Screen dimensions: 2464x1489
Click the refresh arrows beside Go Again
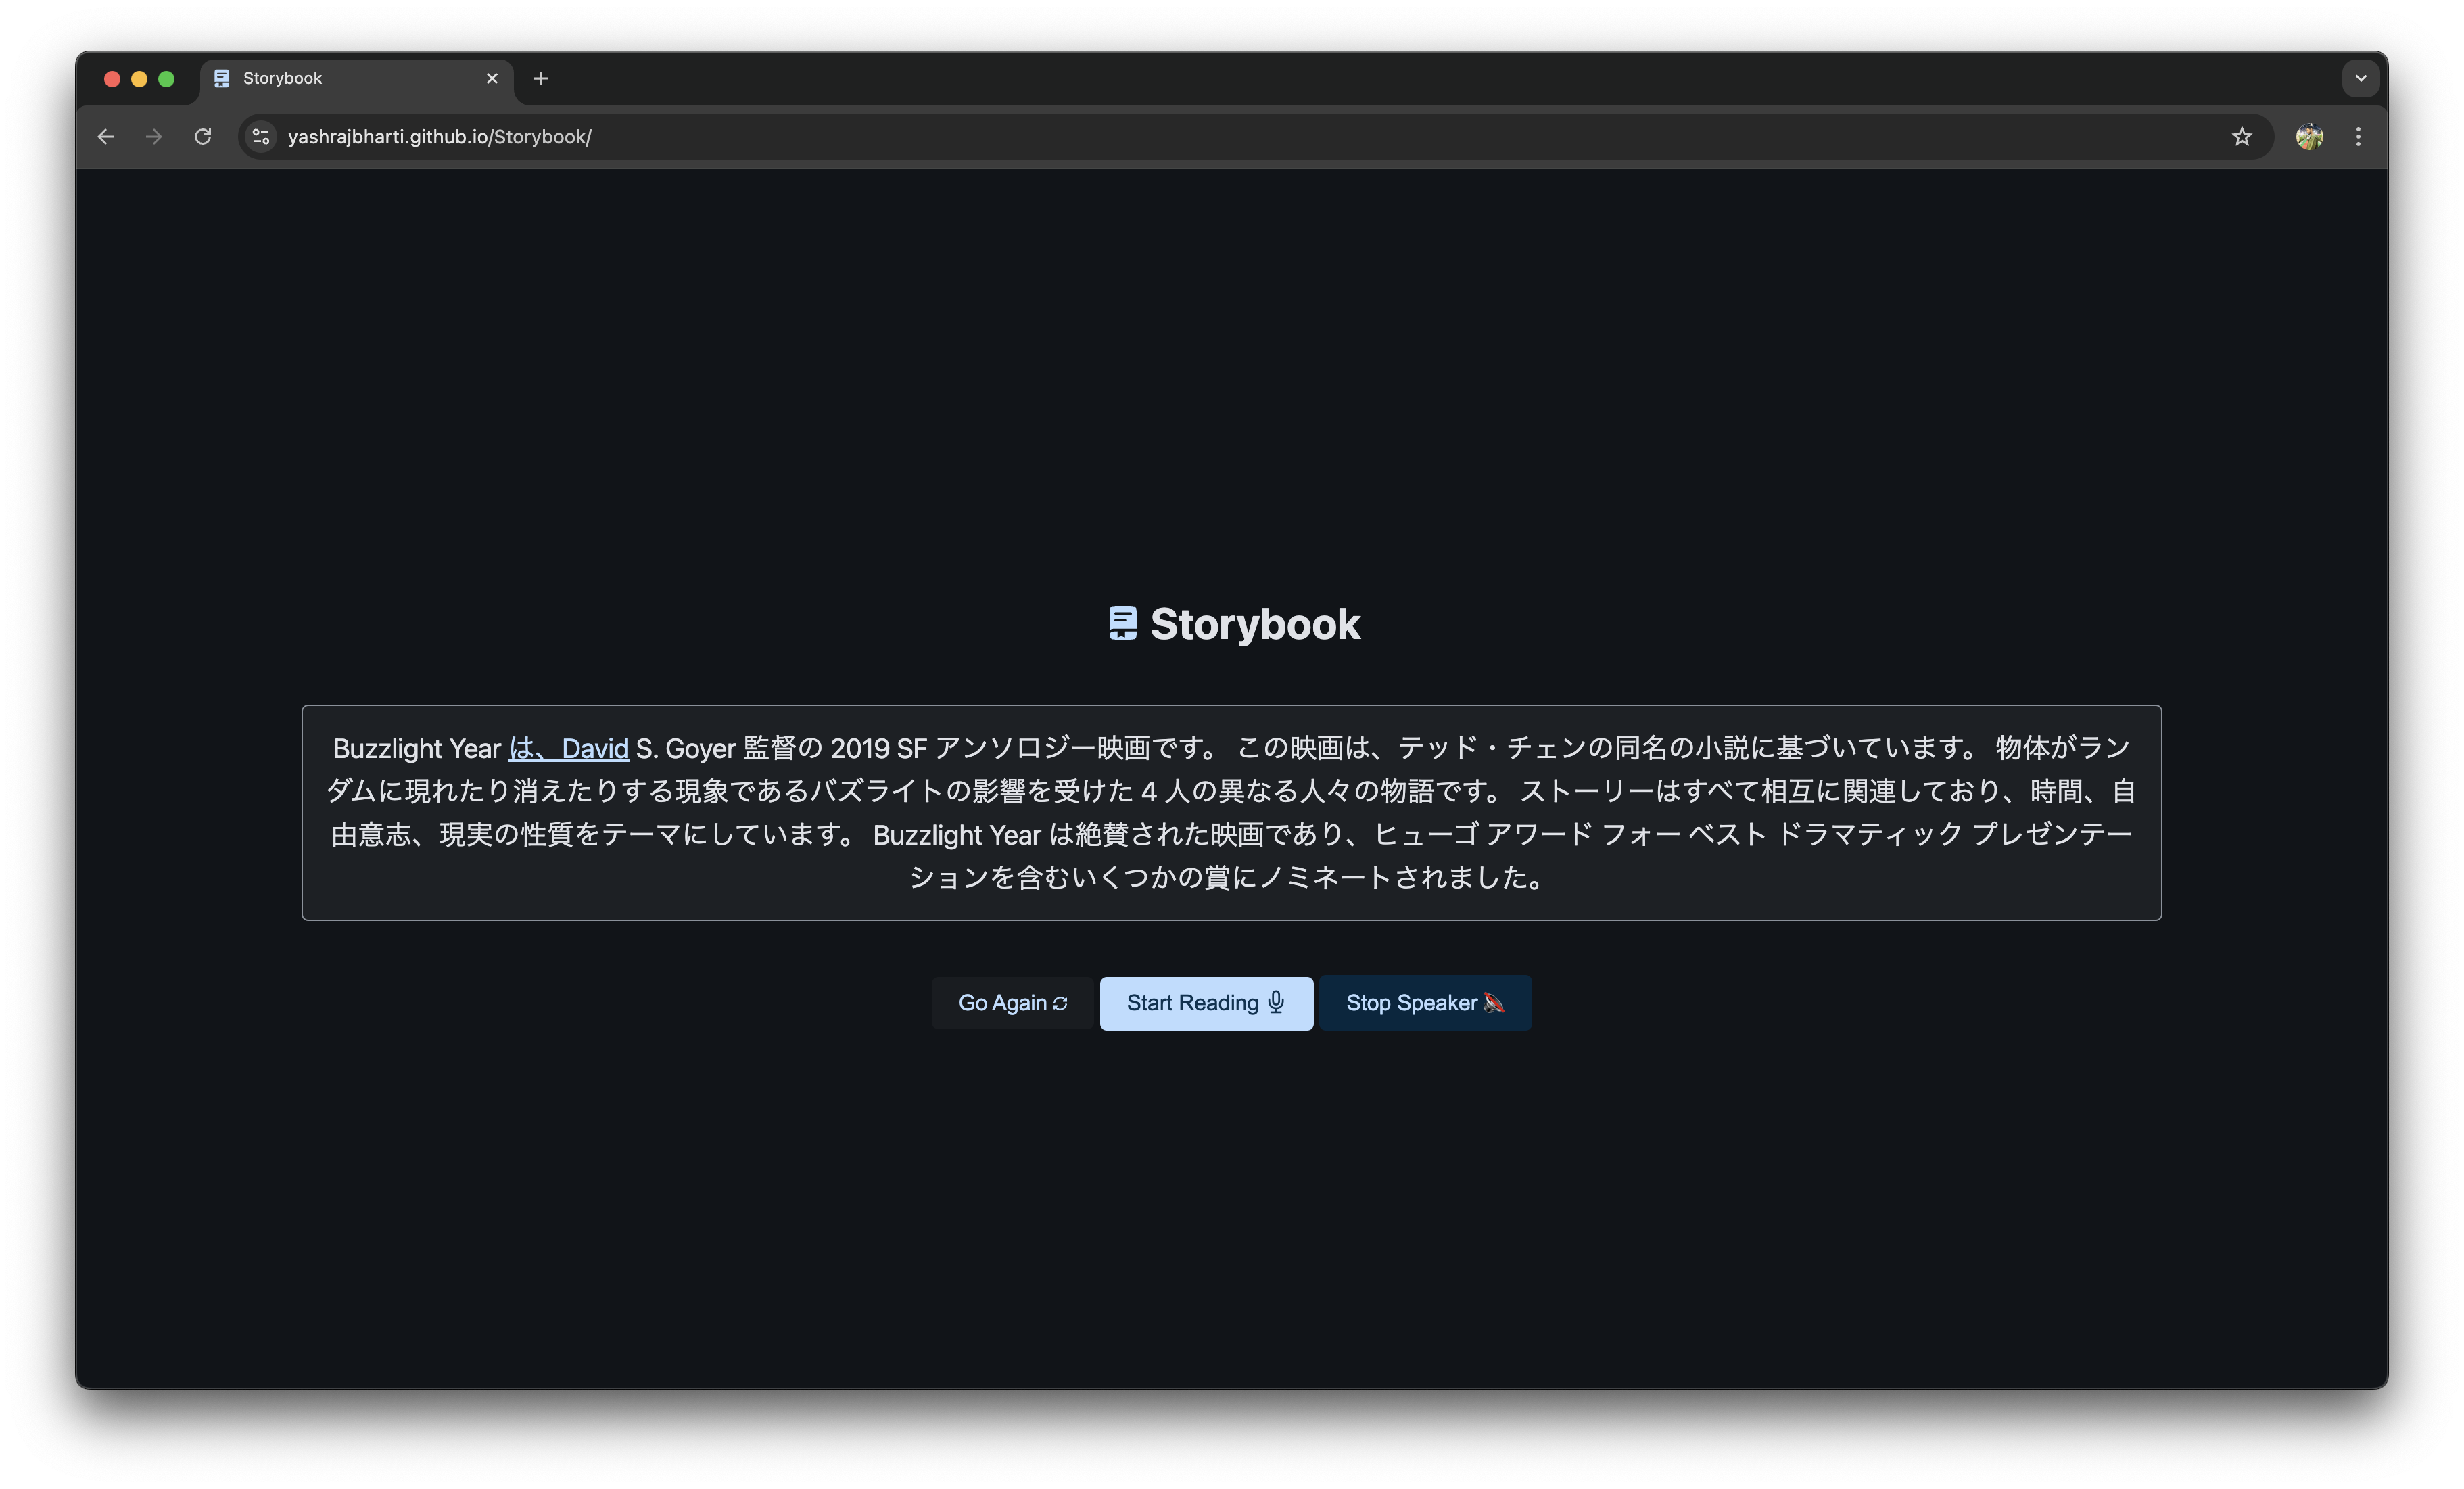pos(1060,1003)
